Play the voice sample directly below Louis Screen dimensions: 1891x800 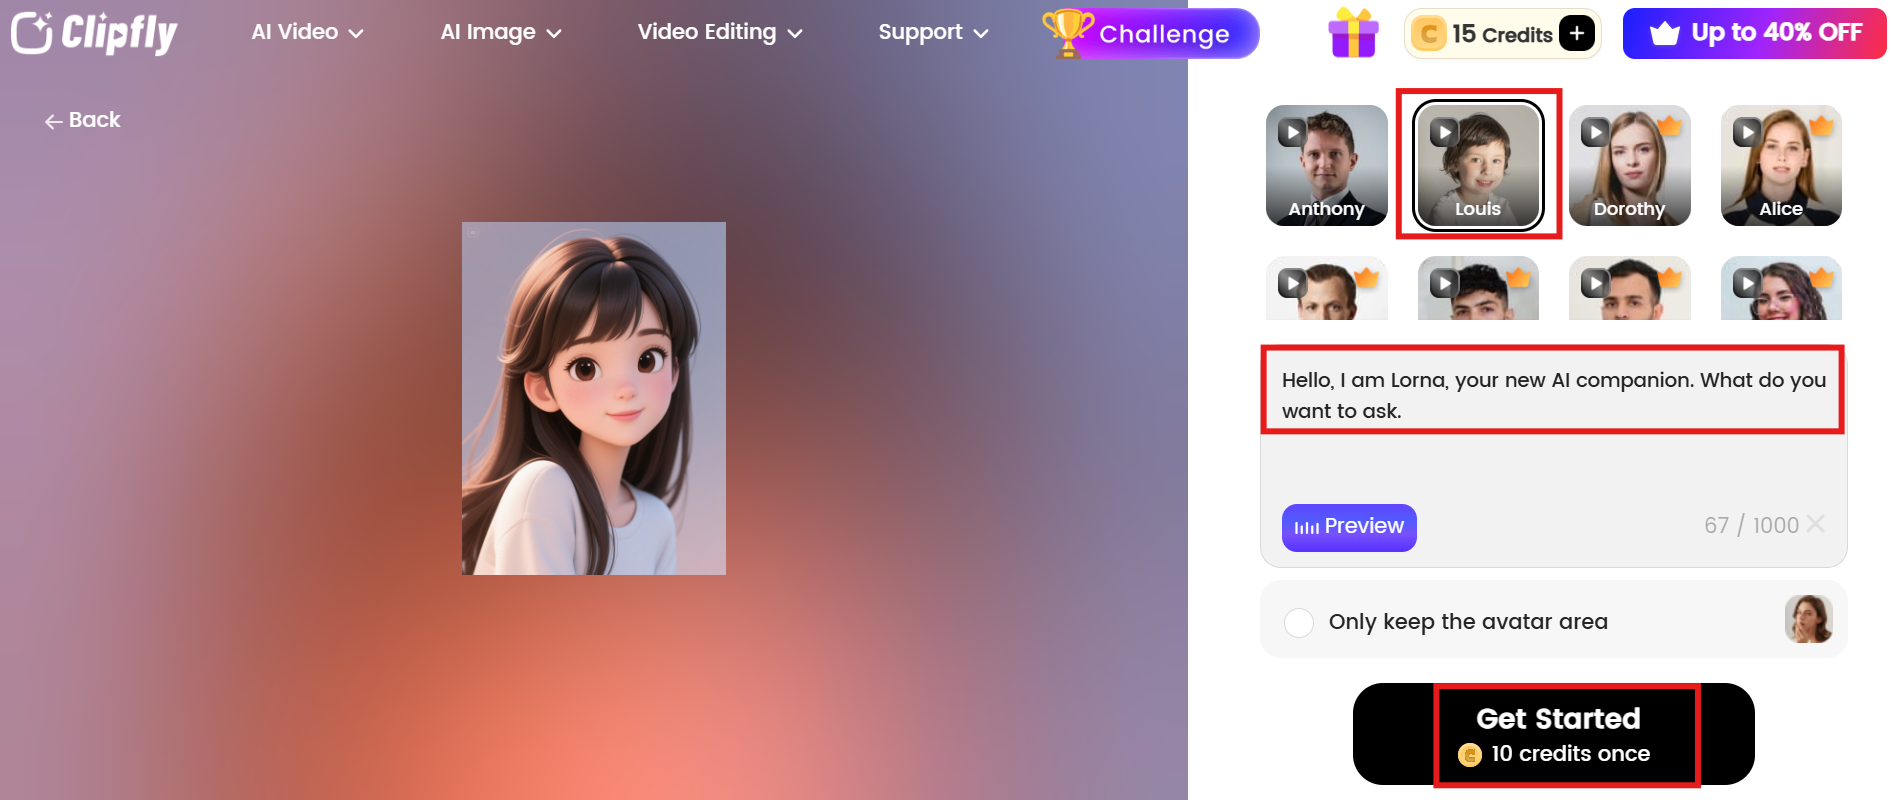click(1444, 284)
